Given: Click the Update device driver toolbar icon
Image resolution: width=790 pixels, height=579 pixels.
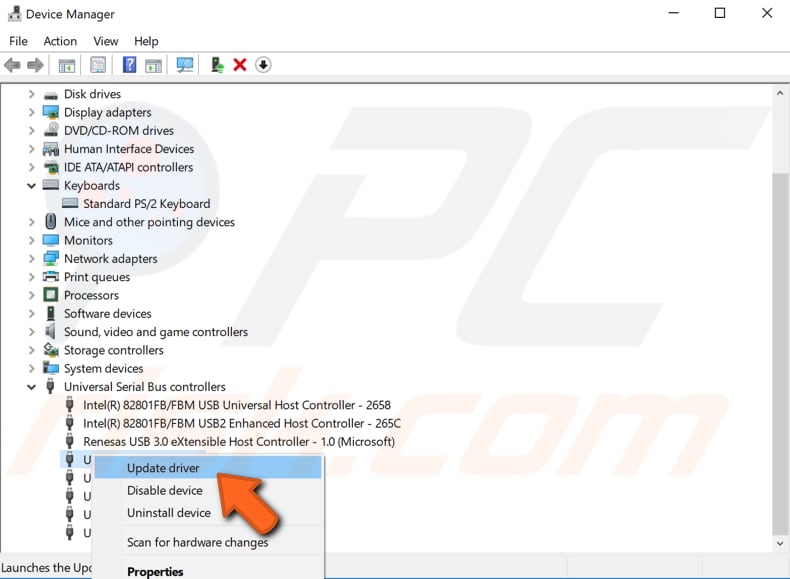Looking at the screenshot, I should tap(217, 65).
